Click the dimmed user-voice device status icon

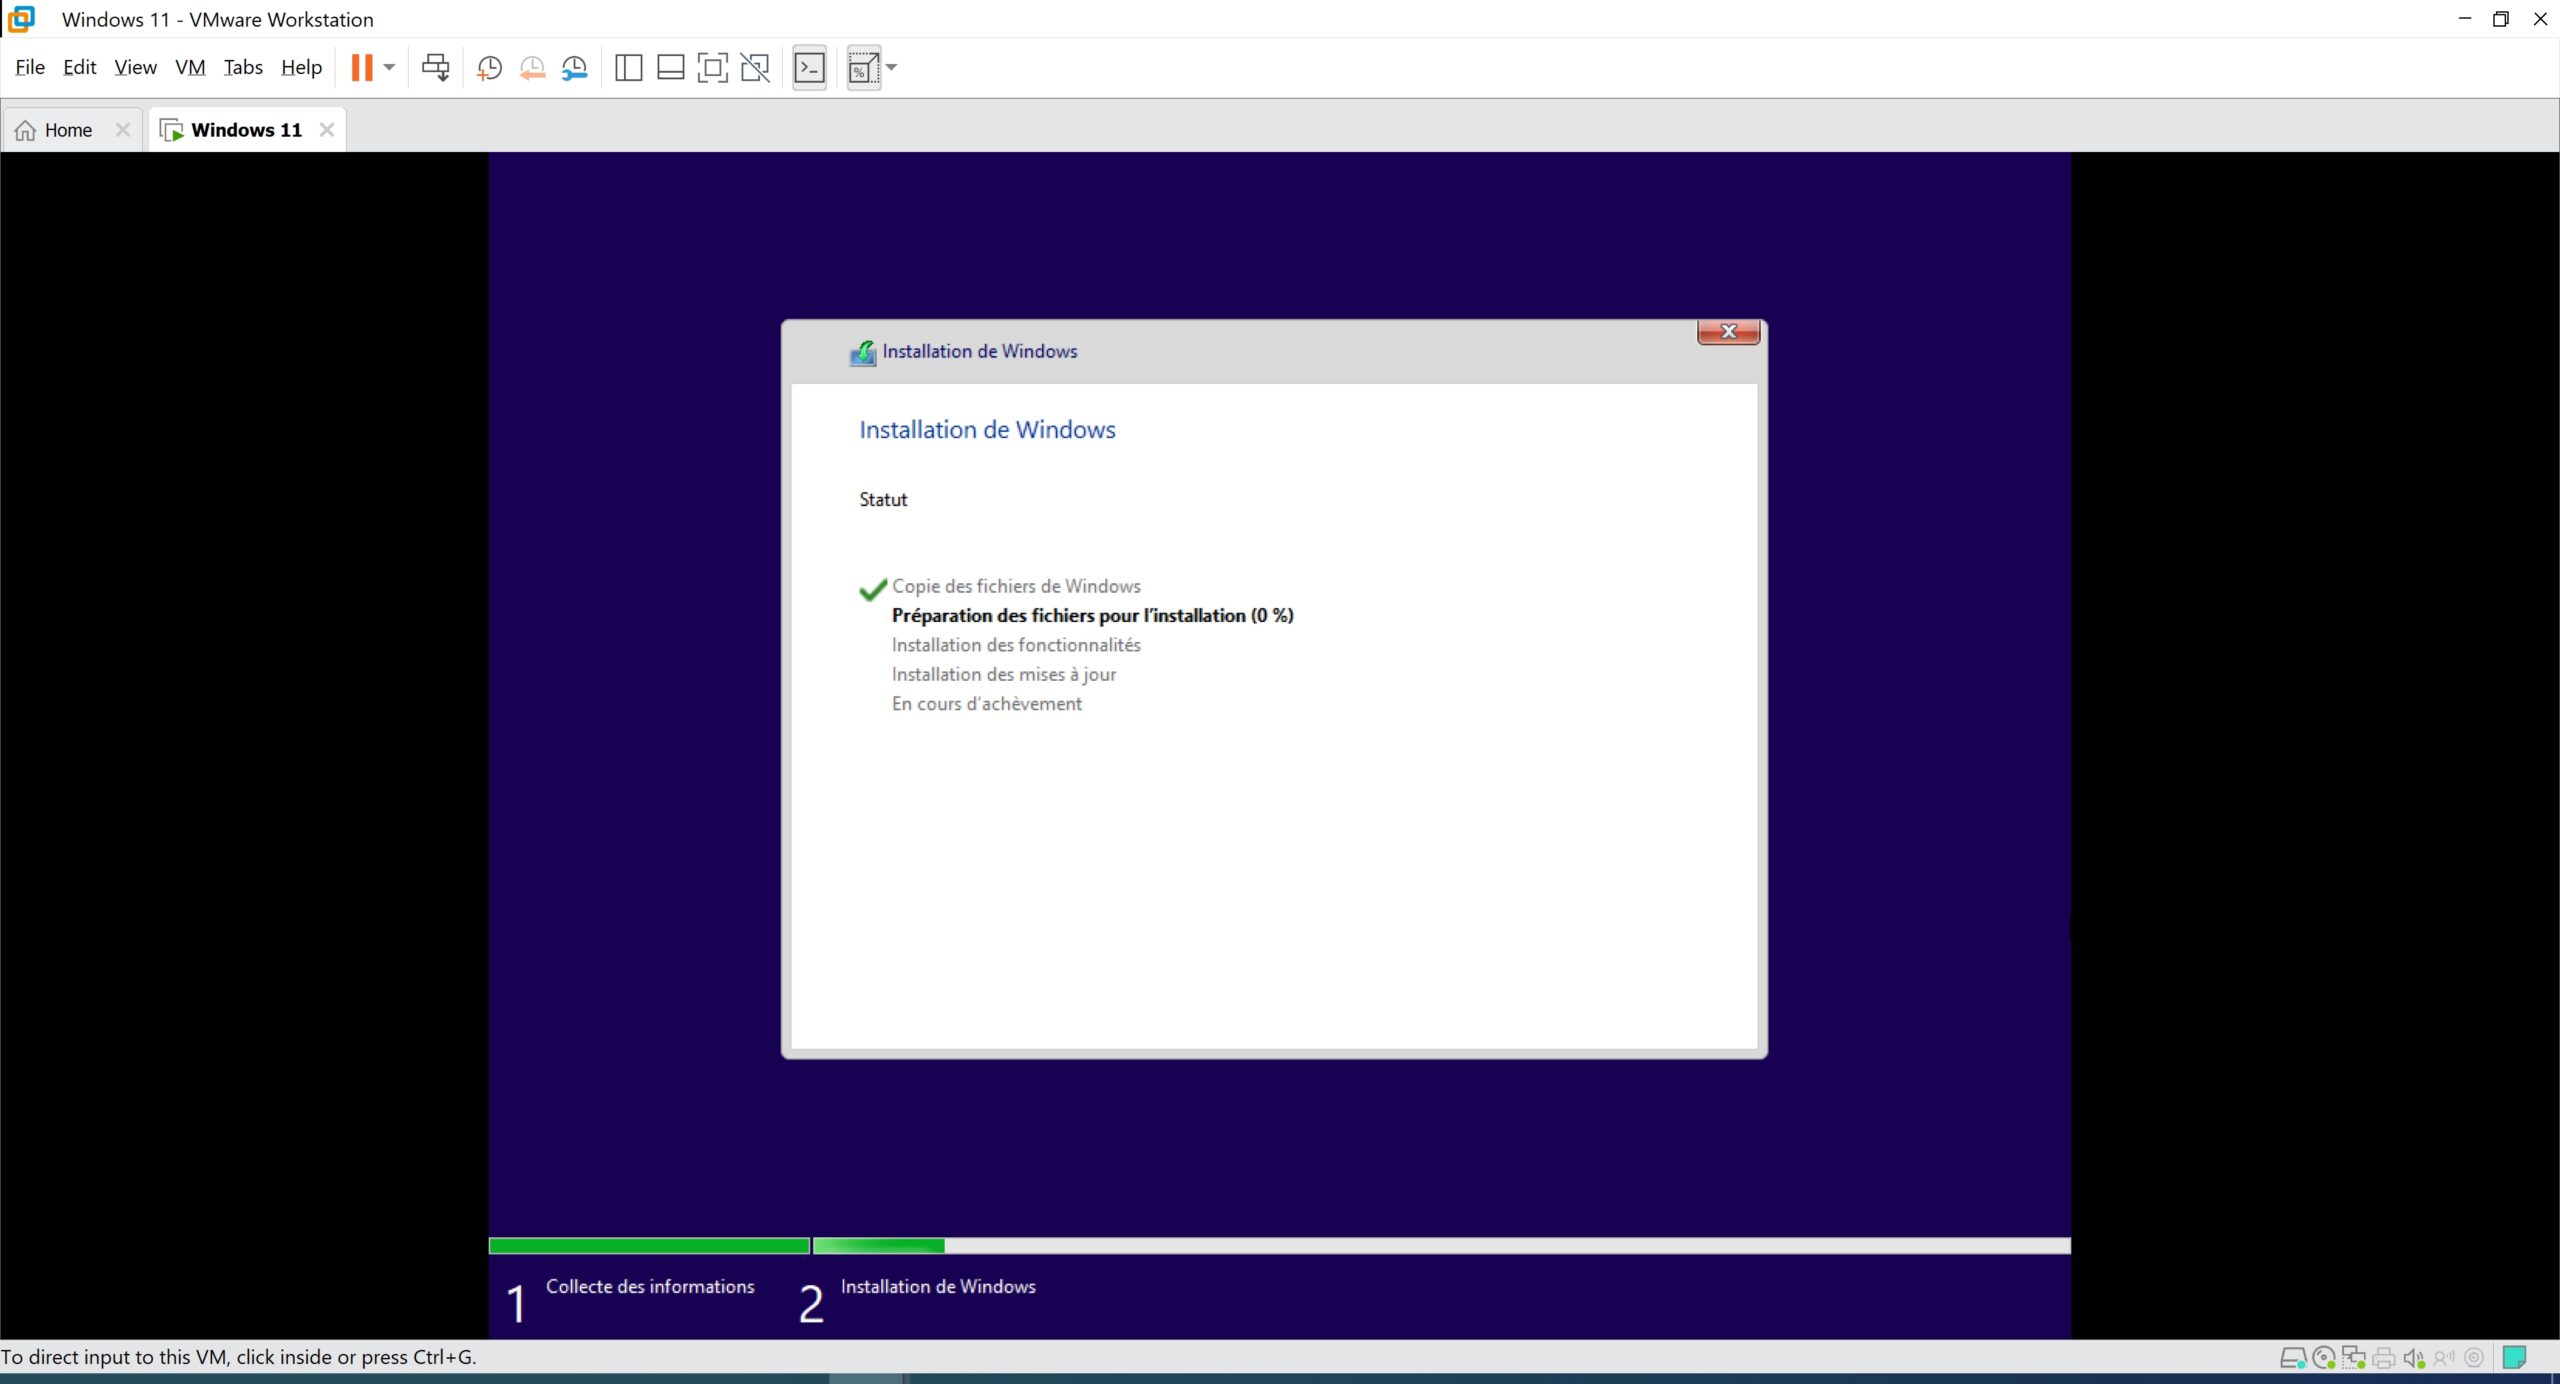[x=2444, y=1358]
